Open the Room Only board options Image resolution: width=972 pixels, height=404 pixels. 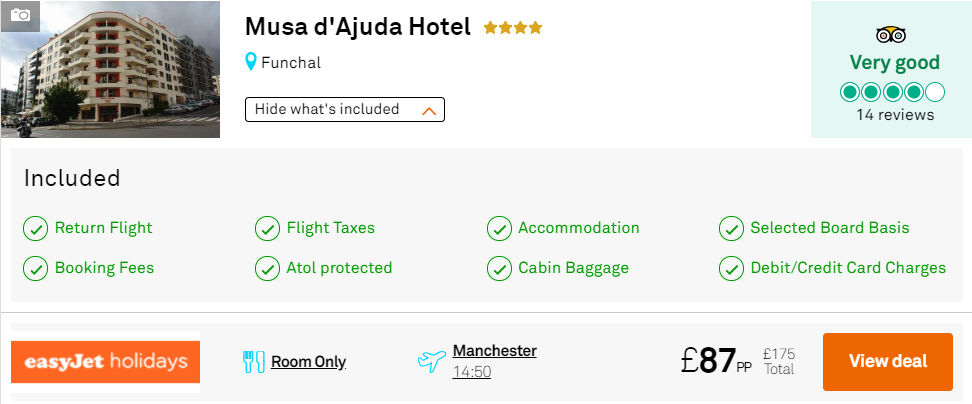[308, 362]
